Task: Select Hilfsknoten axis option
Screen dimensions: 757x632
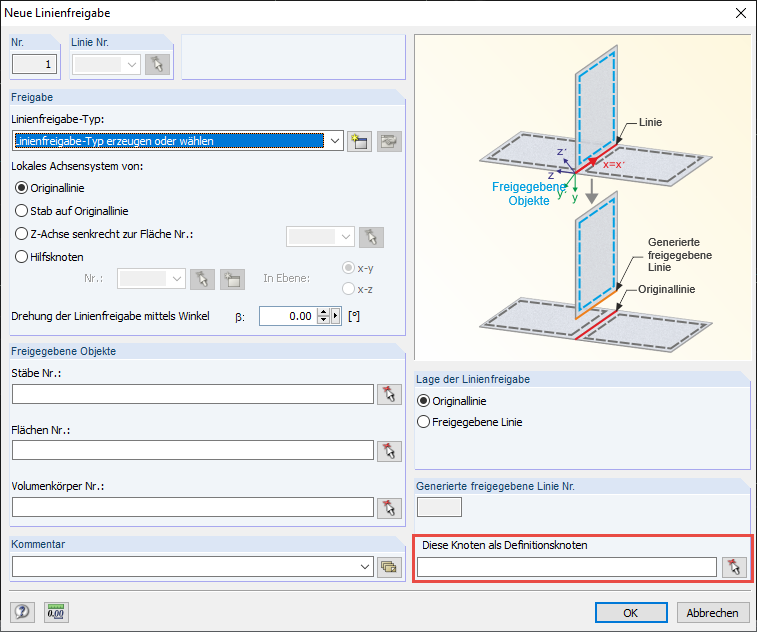Action: click(x=49, y=257)
